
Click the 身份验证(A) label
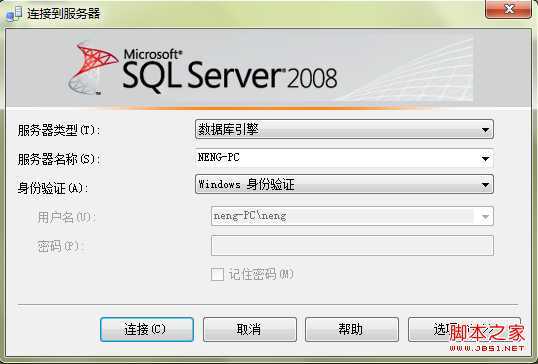point(52,188)
